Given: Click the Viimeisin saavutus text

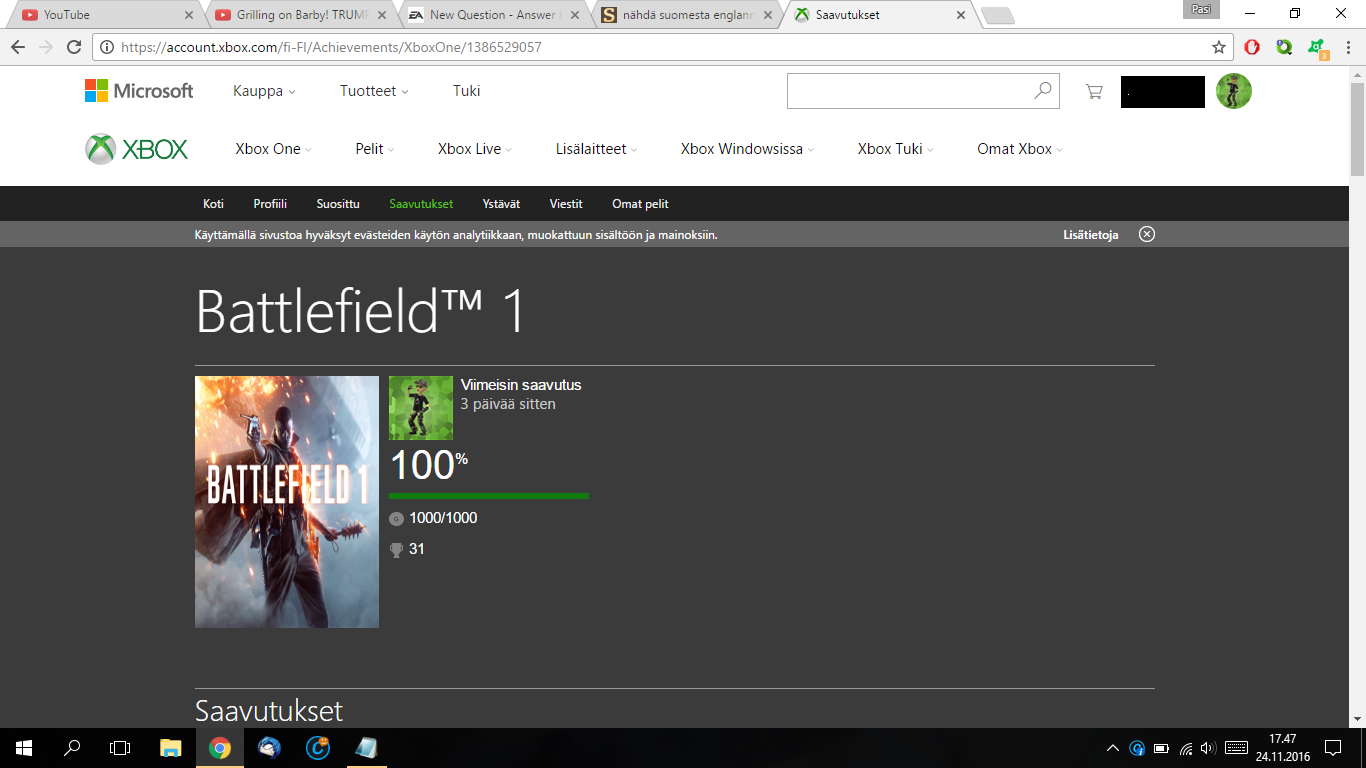Looking at the screenshot, I should [x=521, y=385].
